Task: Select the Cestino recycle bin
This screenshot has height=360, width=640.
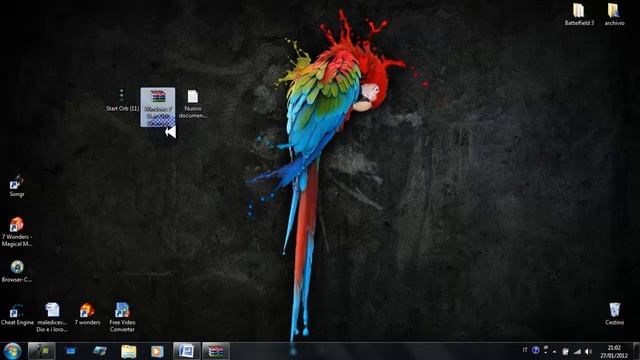Action: [x=614, y=314]
